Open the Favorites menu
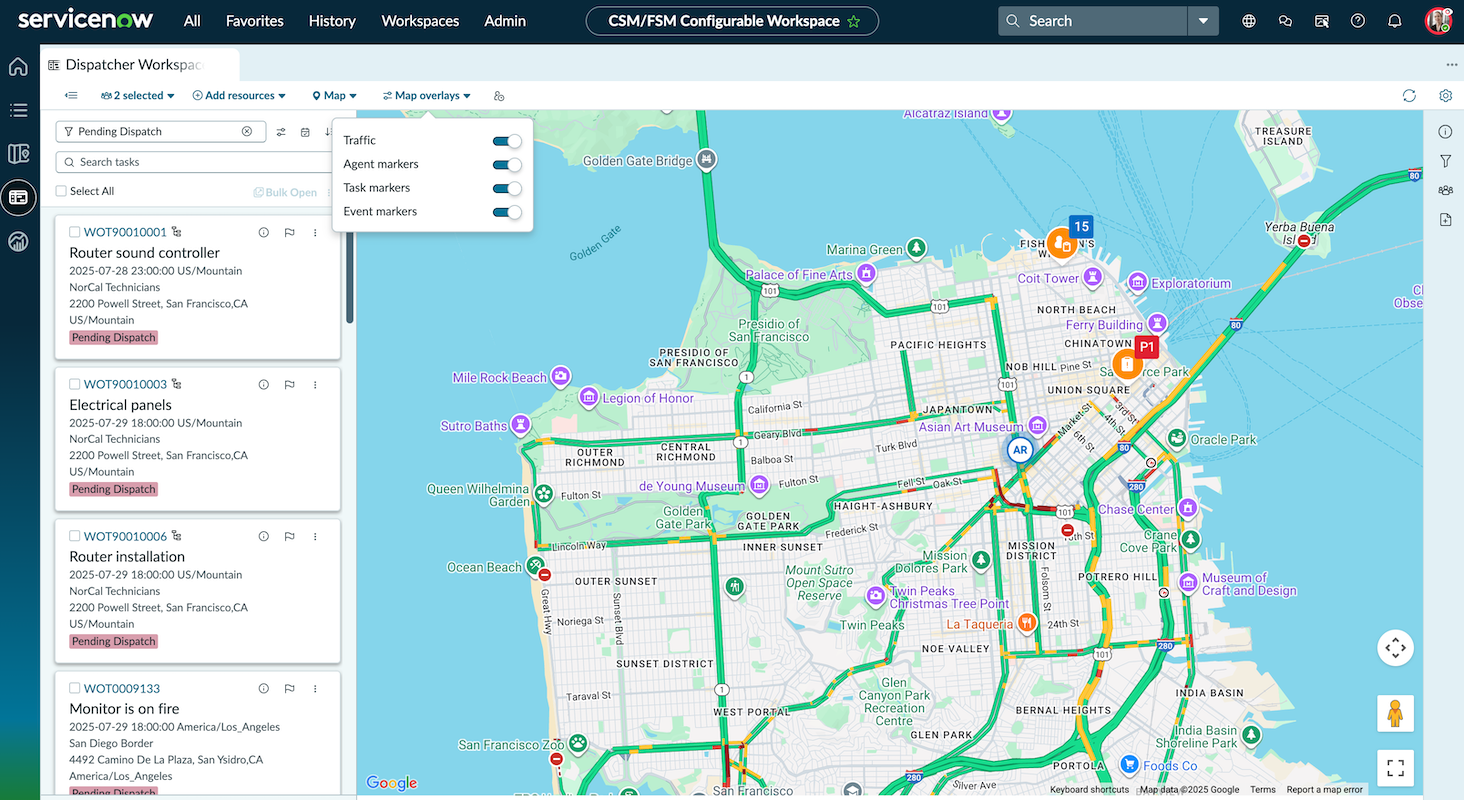Viewport: 1464px width, 800px height. coord(255,21)
